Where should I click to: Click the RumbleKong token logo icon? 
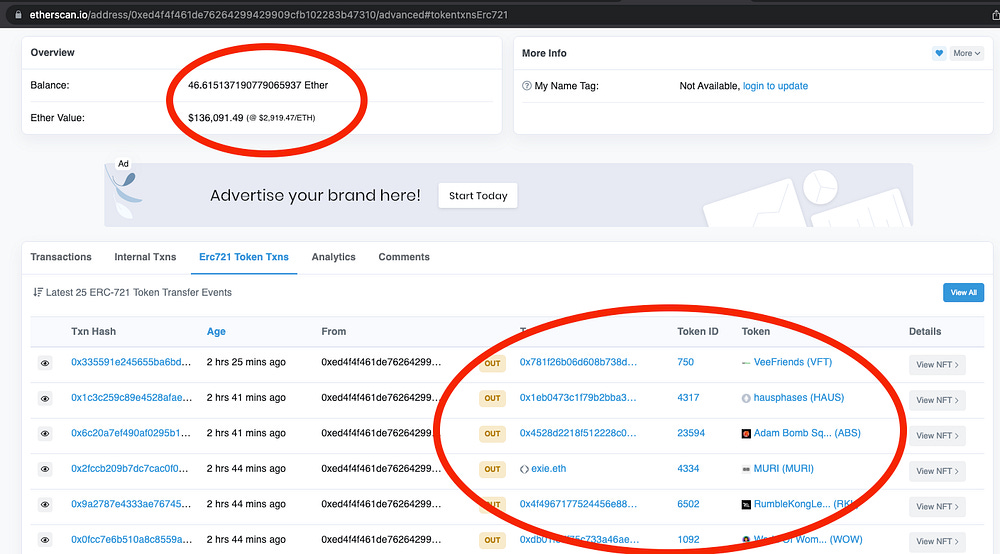click(x=746, y=505)
